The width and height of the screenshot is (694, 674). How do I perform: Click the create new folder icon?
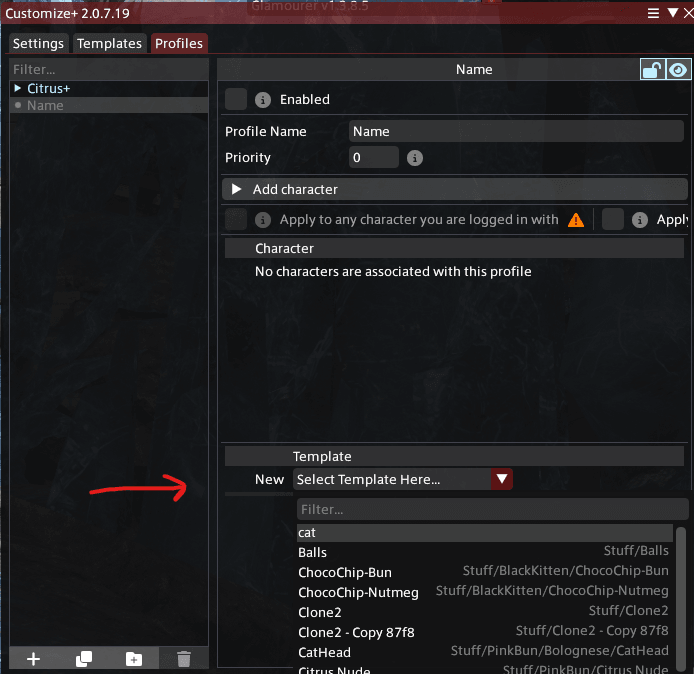coord(134,659)
